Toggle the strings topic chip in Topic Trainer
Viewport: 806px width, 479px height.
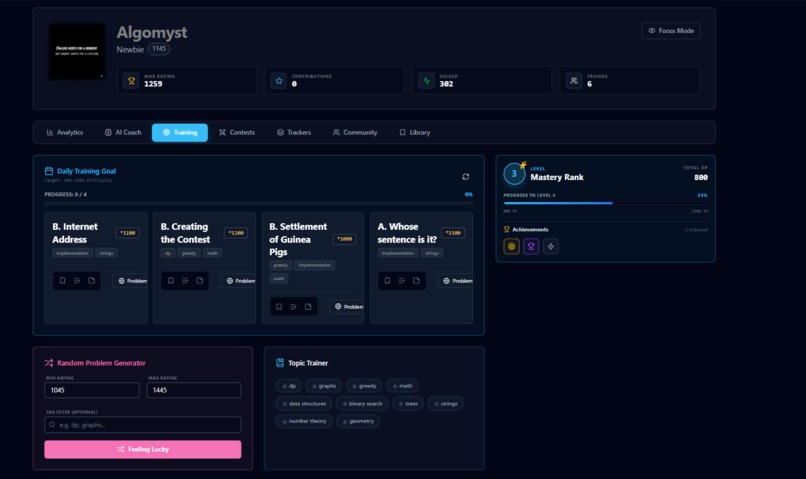click(446, 404)
